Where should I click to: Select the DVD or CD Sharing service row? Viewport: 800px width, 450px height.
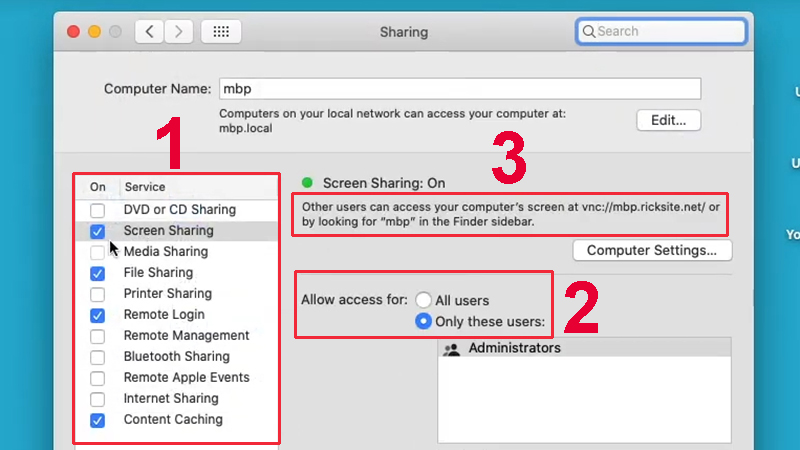point(177,210)
